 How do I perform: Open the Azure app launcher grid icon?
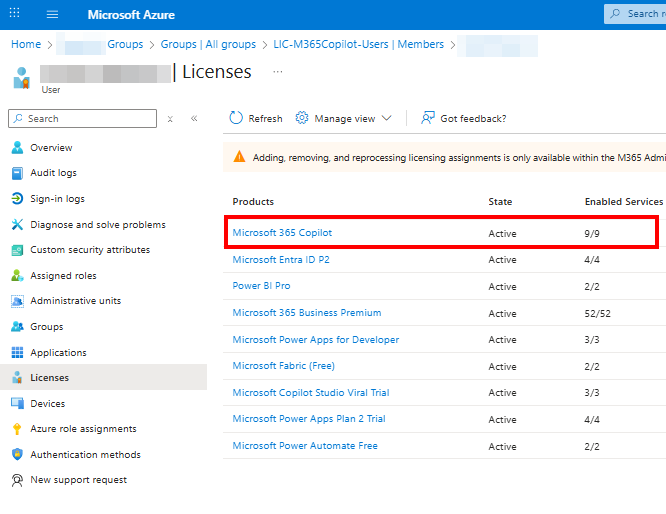point(14,13)
